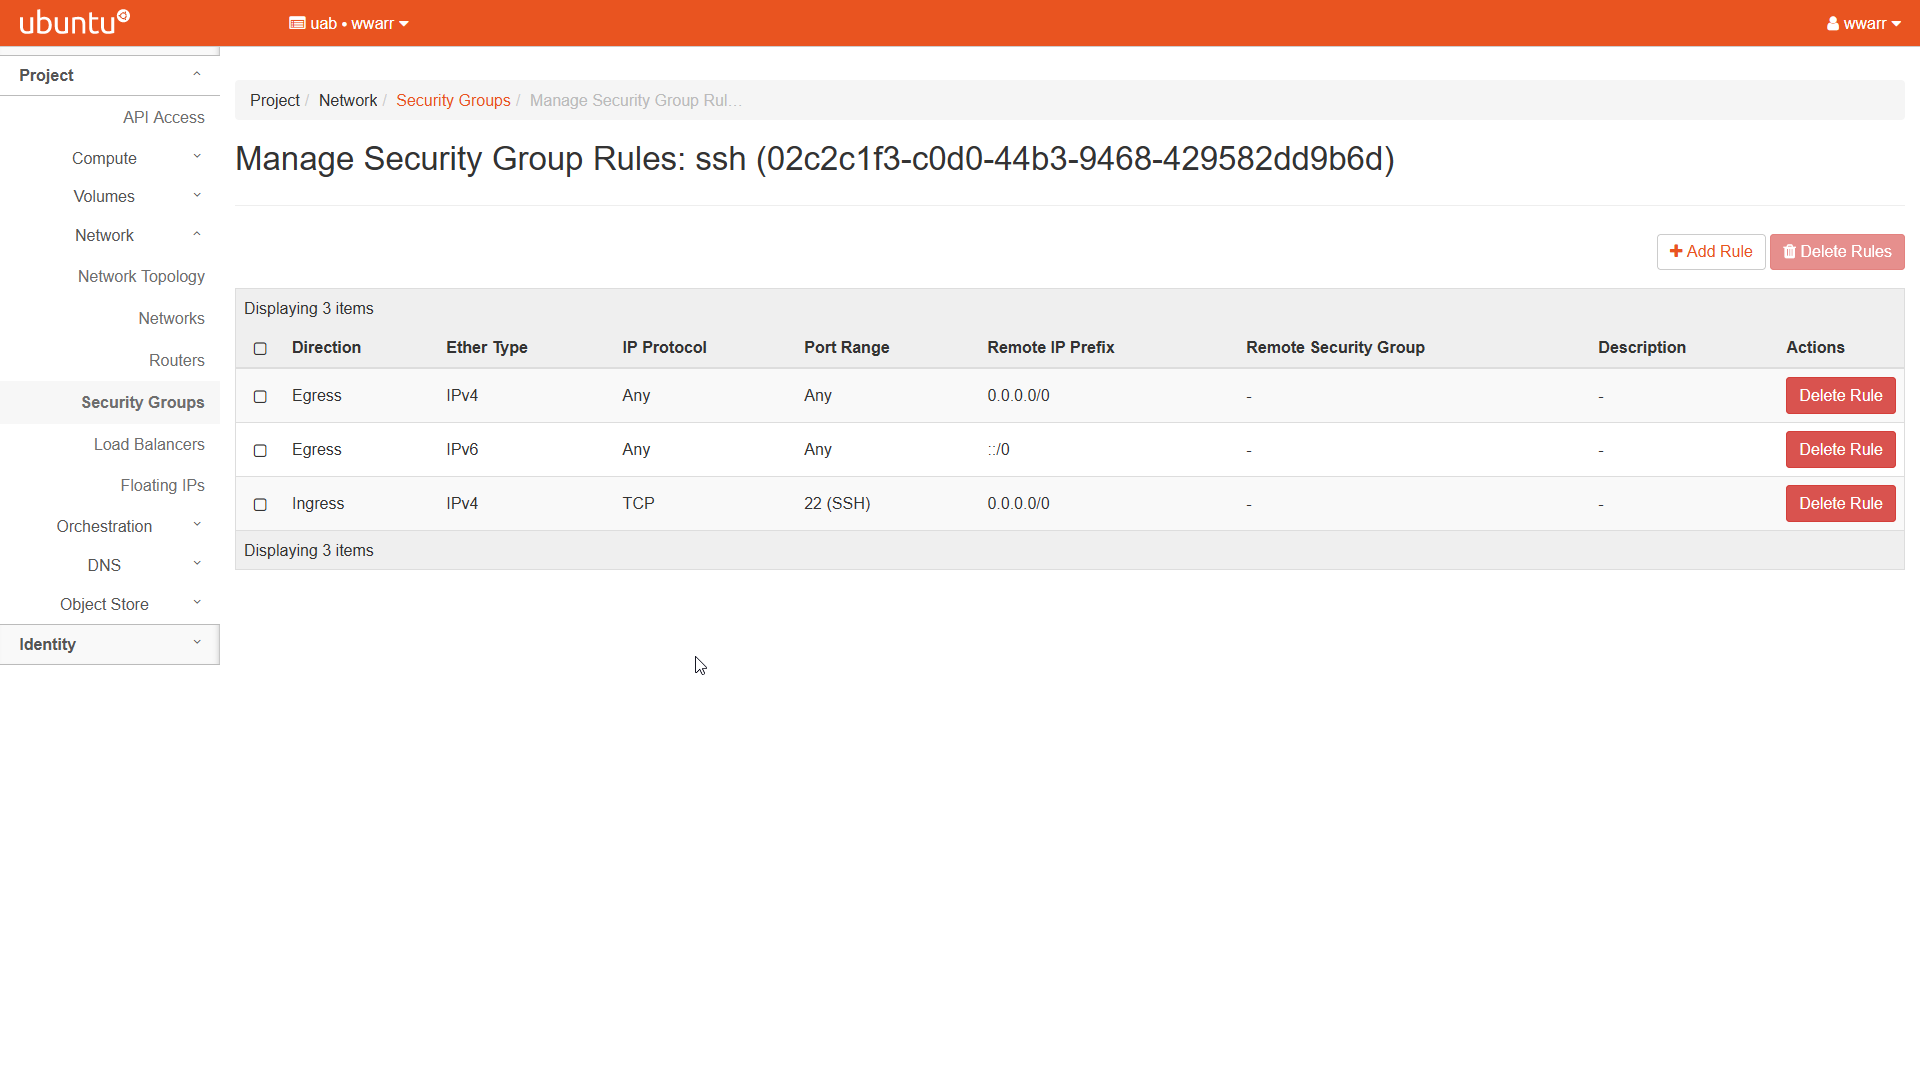Go to Networks page
Image resolution: width=1920 pixels, height=1080 pixels.
coord(171,318)
